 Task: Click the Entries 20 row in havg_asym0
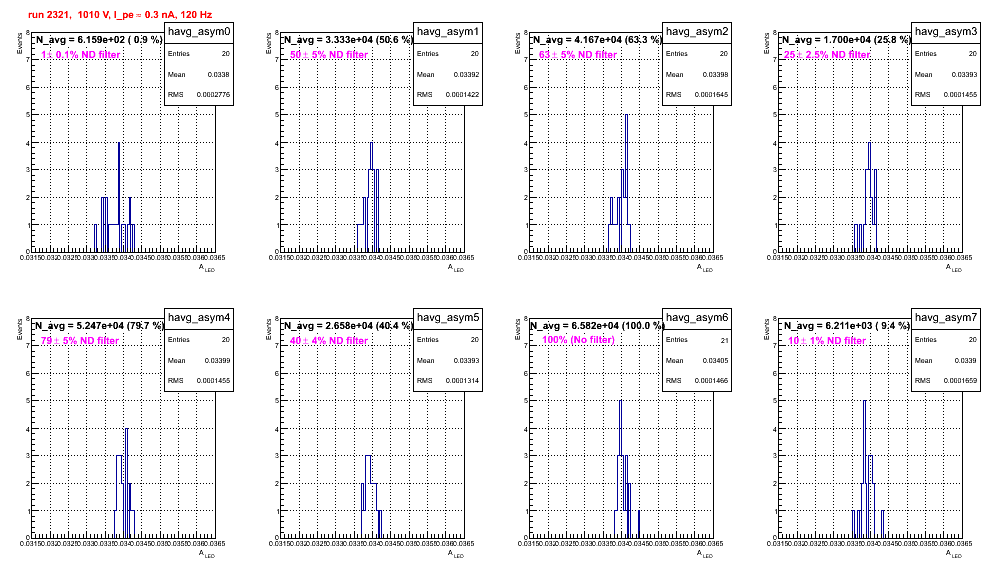pos(199,54)
